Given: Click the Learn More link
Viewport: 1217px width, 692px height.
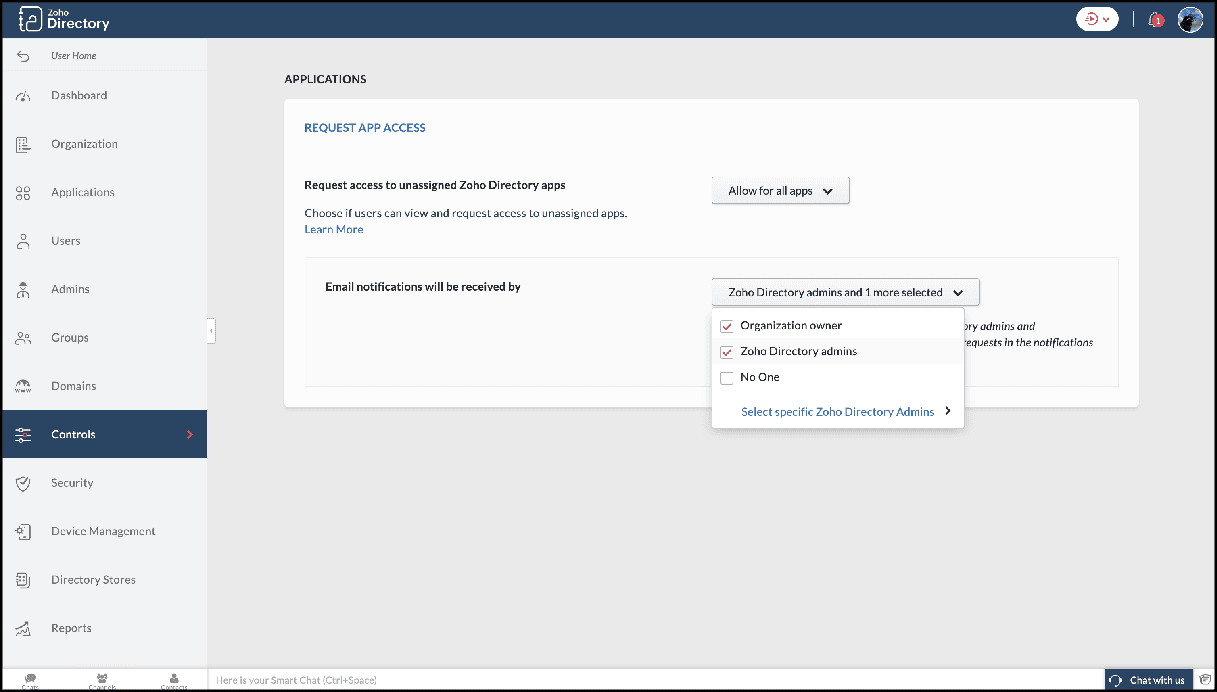Looking at the screenshot, I should click(x=334, y=230).
